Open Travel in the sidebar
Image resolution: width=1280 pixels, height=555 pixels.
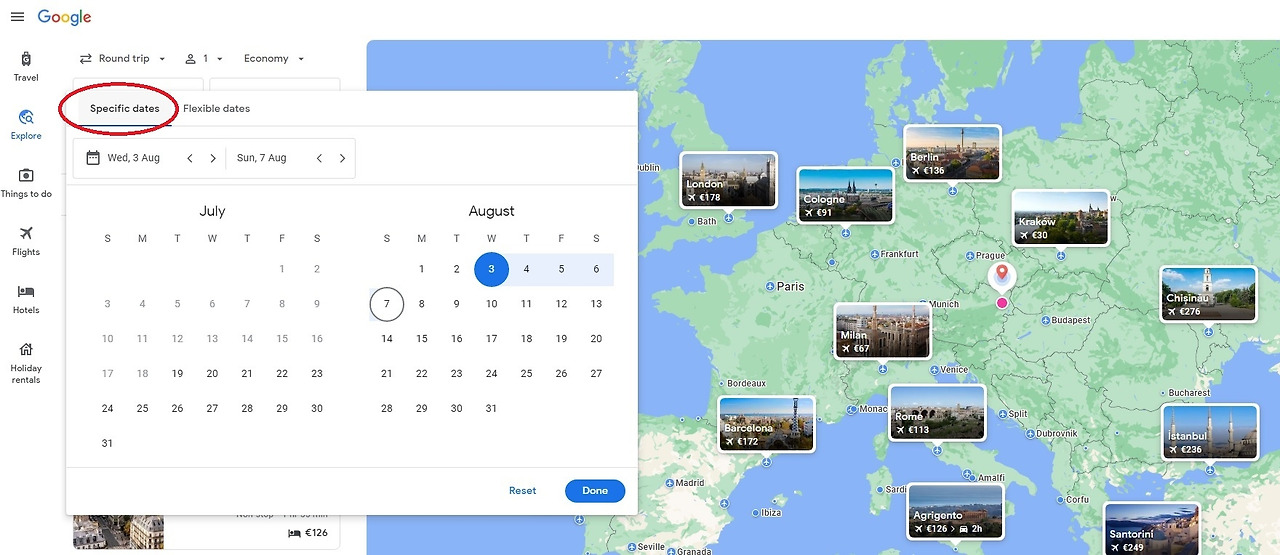26,66
